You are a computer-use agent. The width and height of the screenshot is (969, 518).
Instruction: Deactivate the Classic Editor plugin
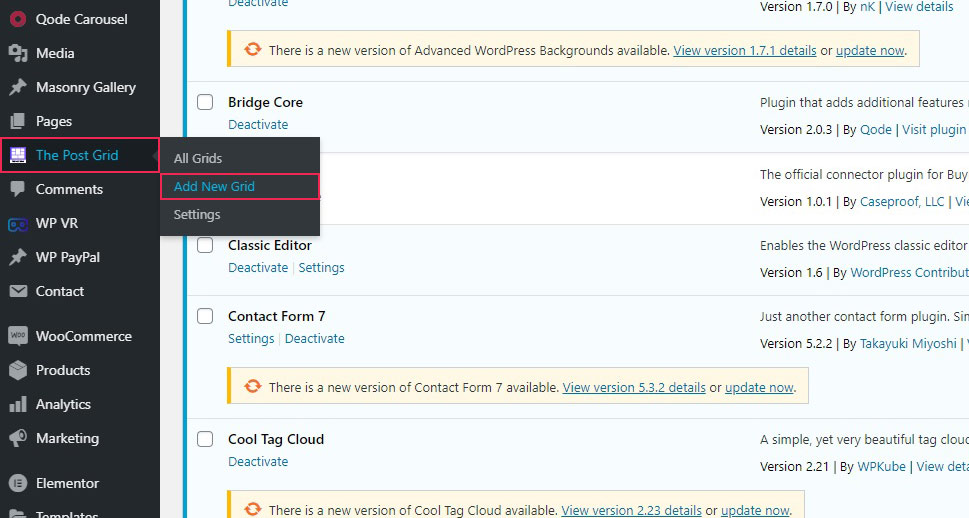(x=258, y=268)
